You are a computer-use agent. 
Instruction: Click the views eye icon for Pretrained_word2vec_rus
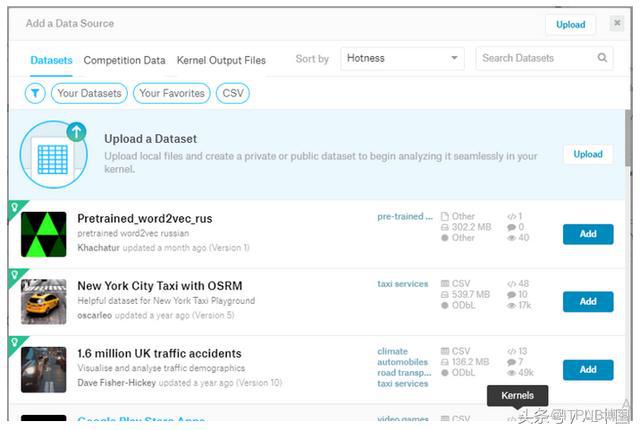point(511,238)
